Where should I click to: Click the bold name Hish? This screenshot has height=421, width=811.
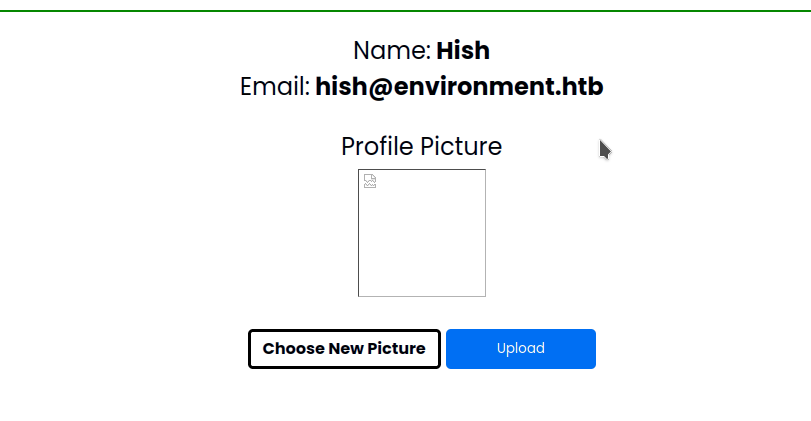463,50
